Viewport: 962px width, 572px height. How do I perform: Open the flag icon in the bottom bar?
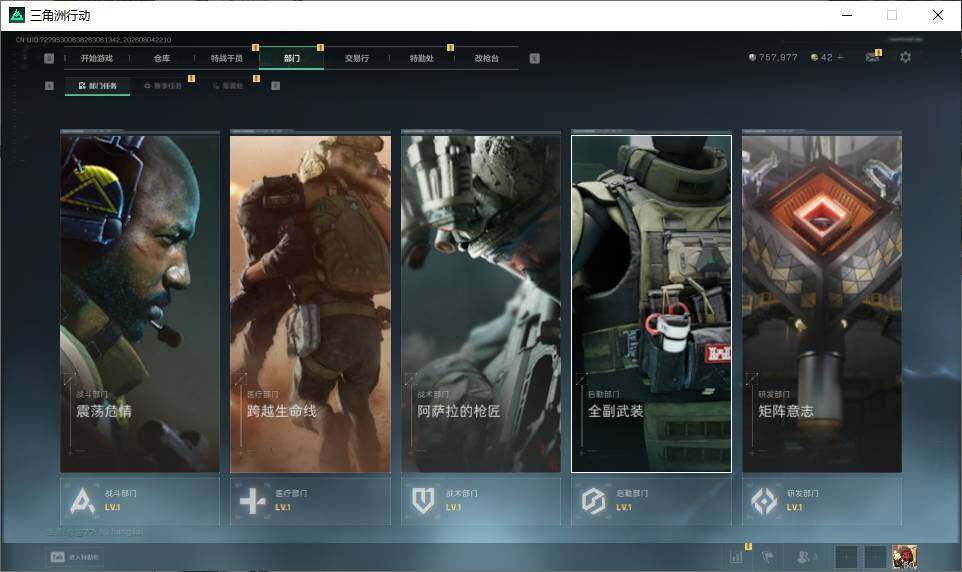point(768,557)
